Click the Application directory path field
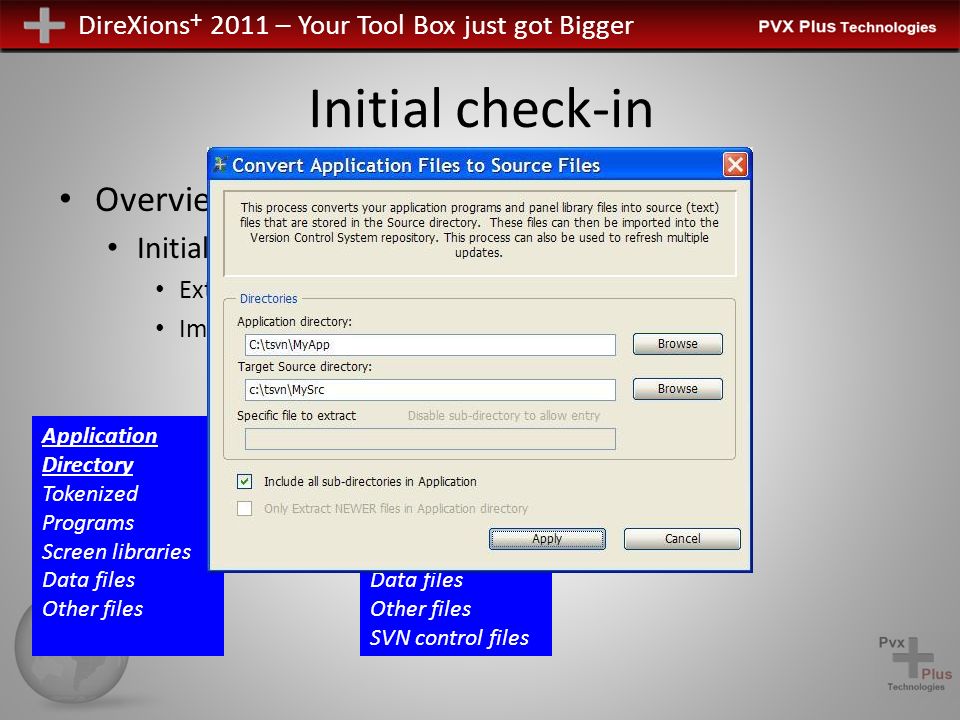960x720 pixels. click(430, 345)
